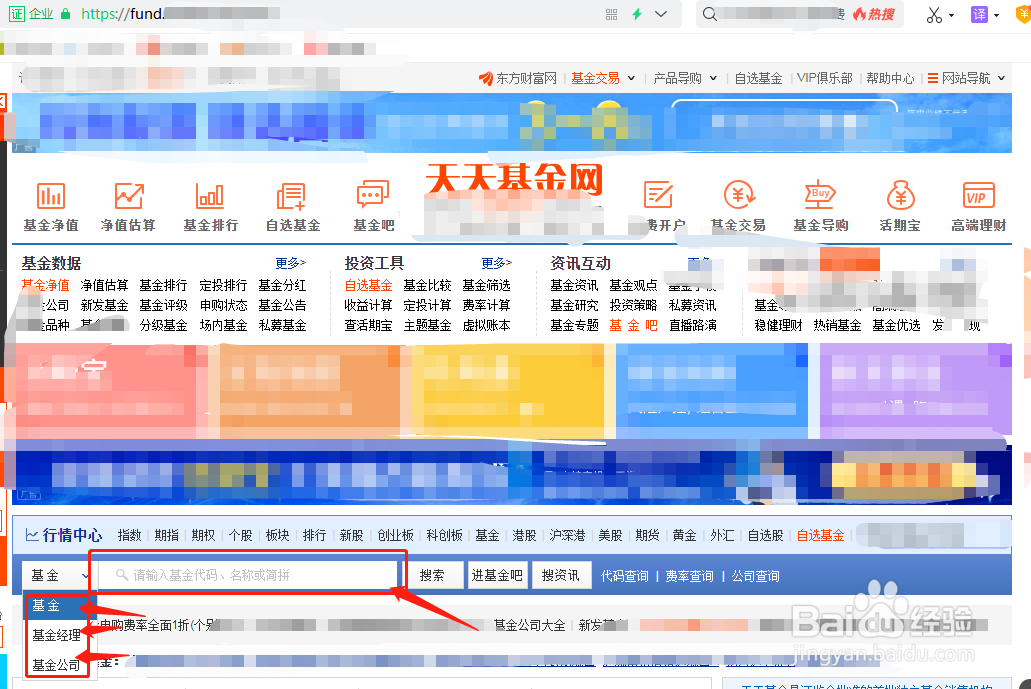This screenshot has width=1031, height=689.
Task: Expand the 网站导航 dropdown
Action: pos(1001,78)
